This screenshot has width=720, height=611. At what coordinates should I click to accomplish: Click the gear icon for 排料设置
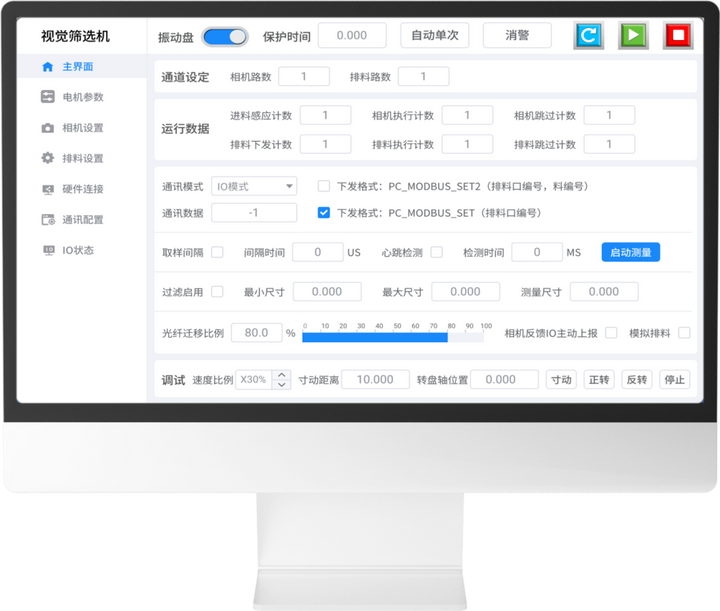click(x=48, y=158)
